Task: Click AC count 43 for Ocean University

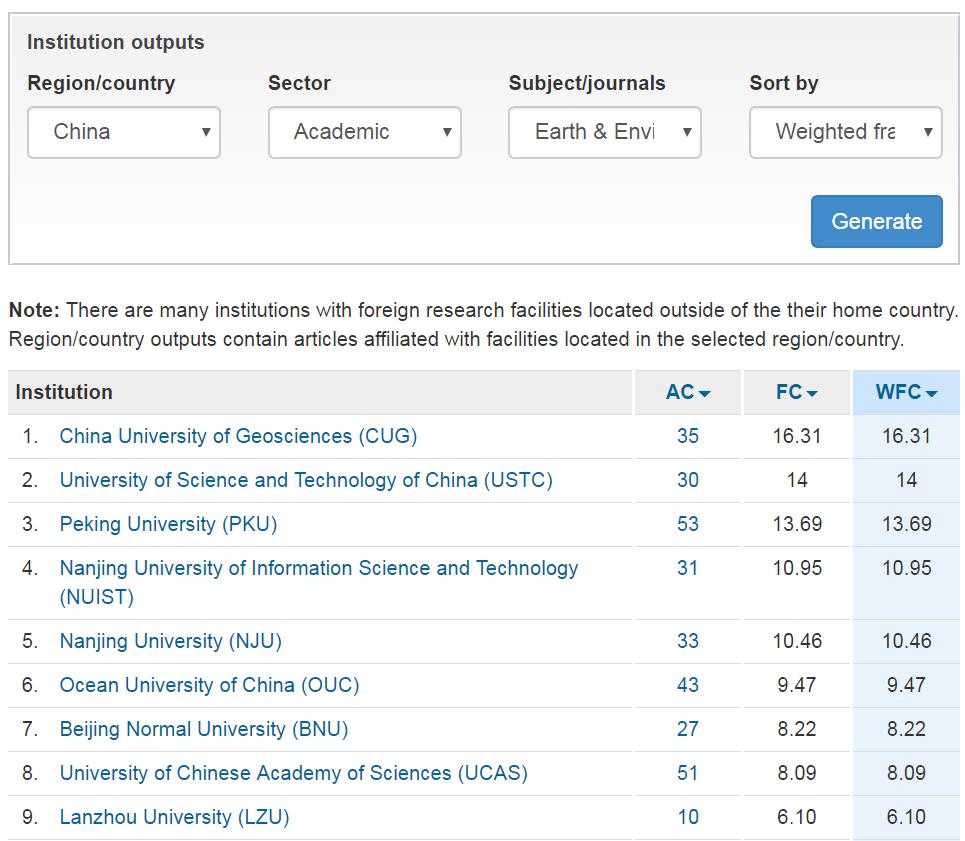Action: click(x=687, y=685)
